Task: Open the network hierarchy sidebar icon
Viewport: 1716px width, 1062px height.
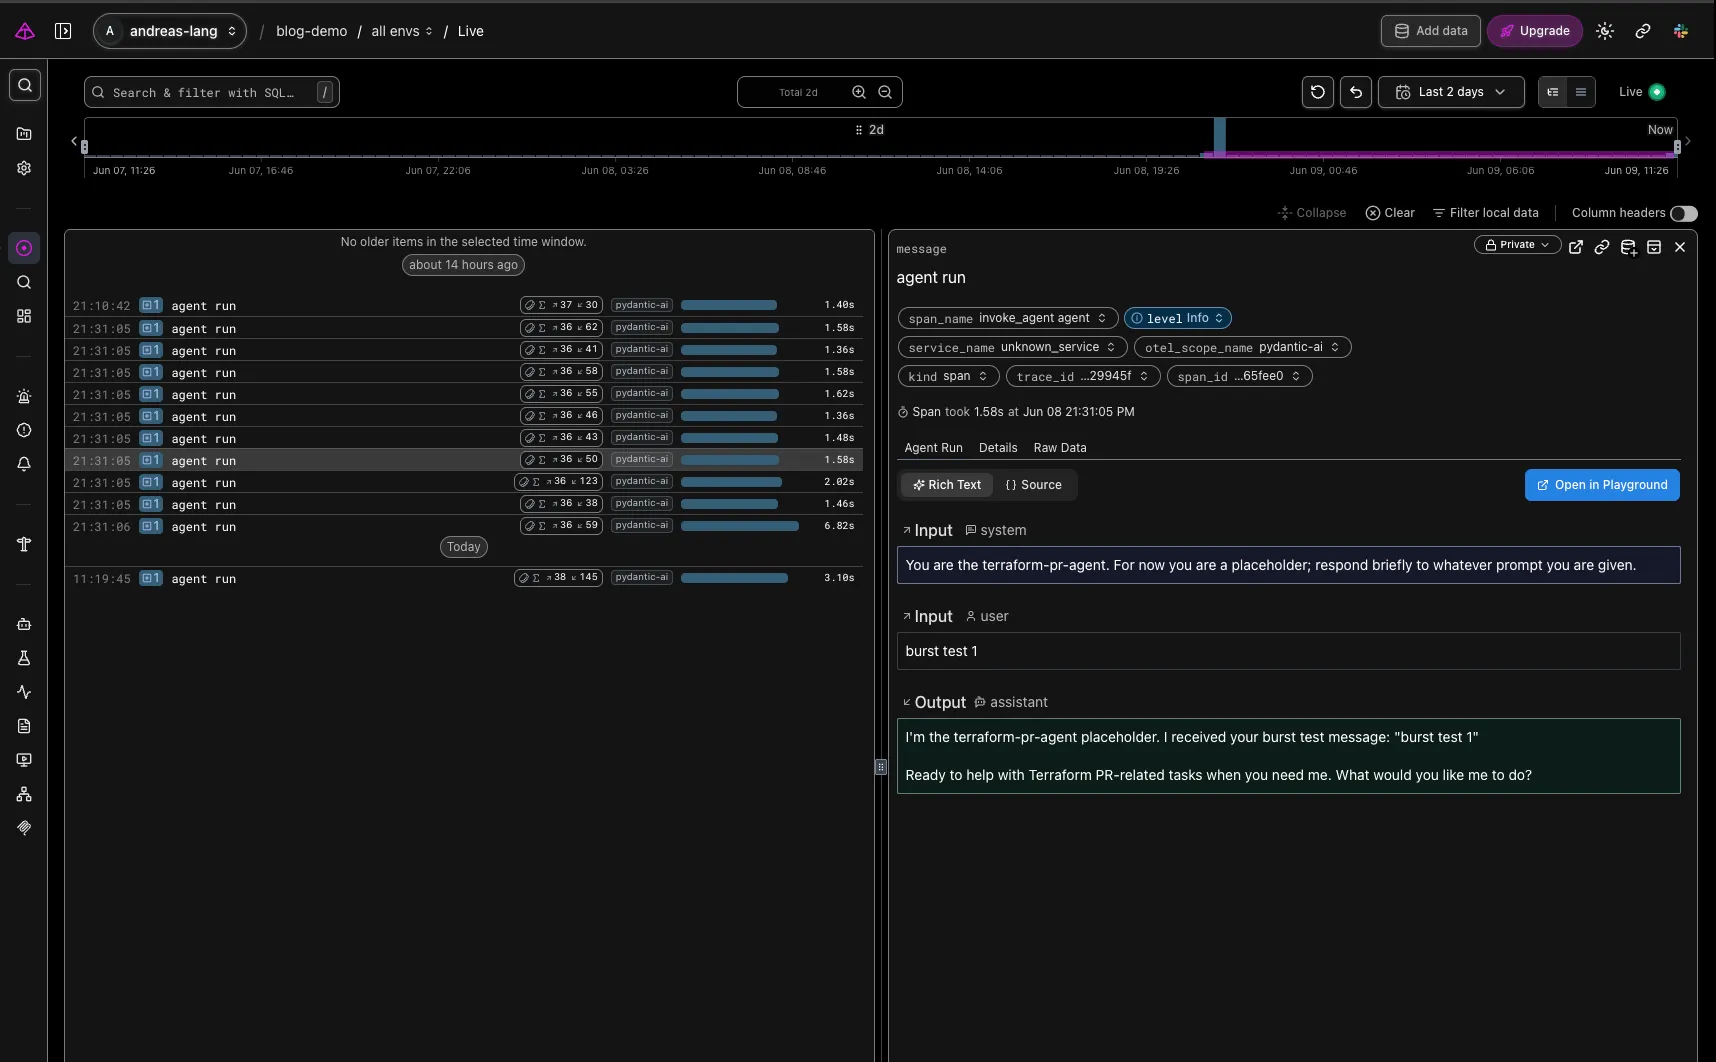Action: coord(24,794)
